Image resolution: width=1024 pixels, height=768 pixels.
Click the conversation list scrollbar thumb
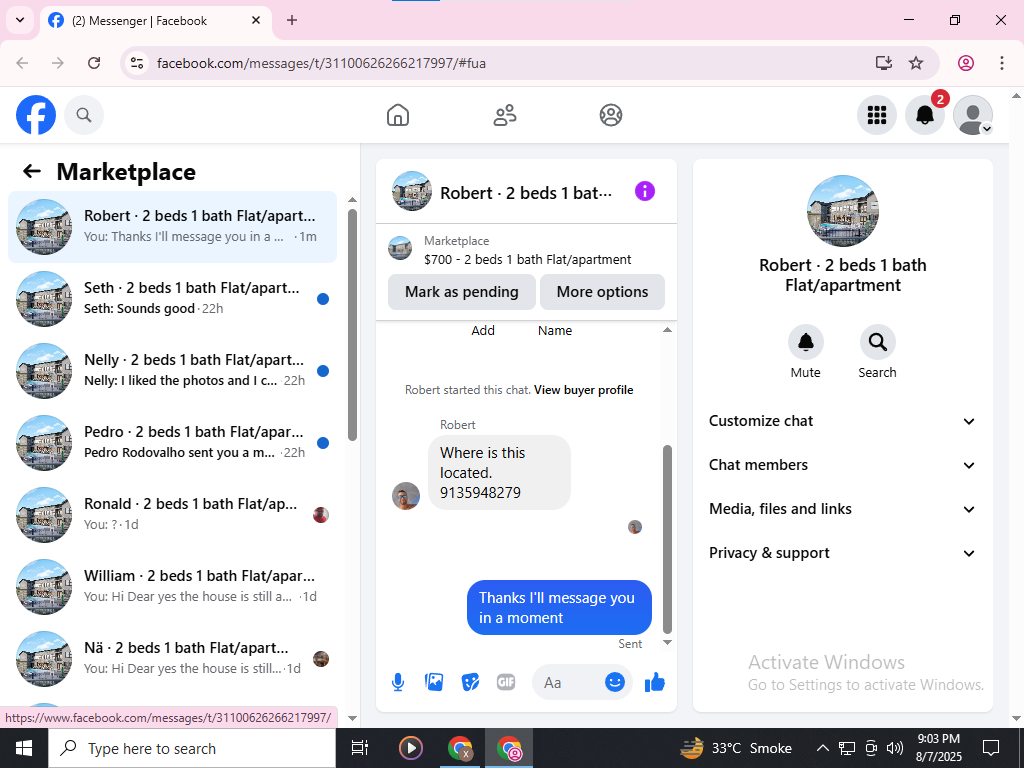tap(353, 325)
